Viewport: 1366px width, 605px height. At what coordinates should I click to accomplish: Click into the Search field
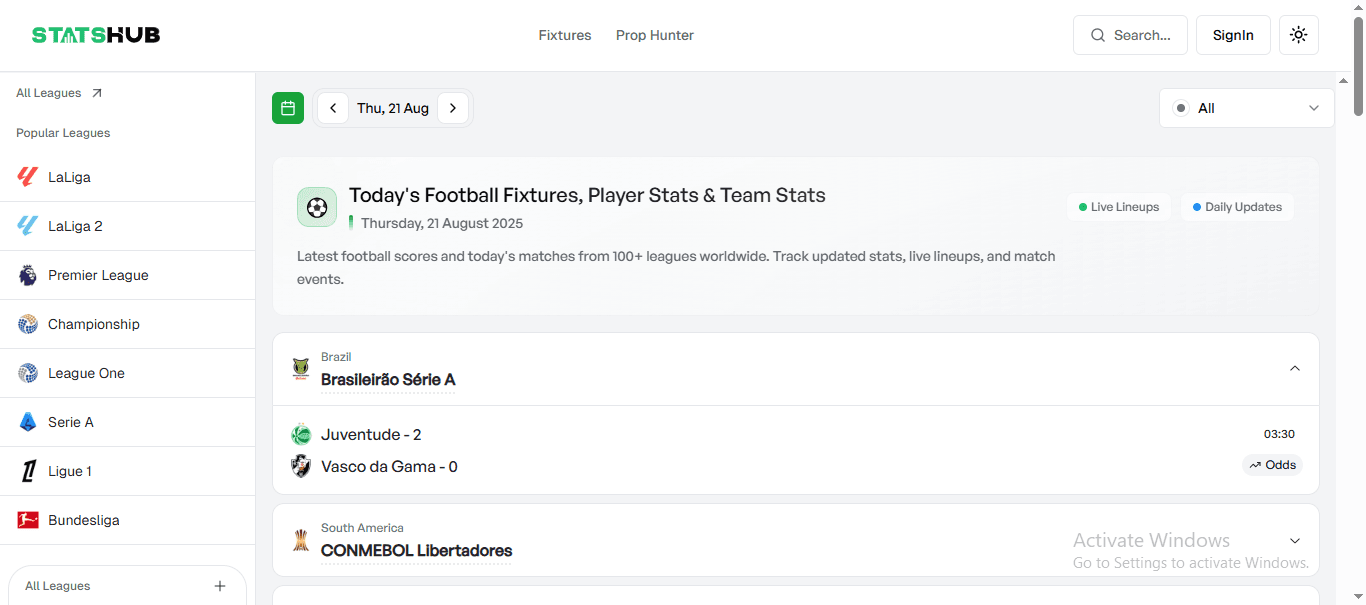click(x=1130, y=35)
